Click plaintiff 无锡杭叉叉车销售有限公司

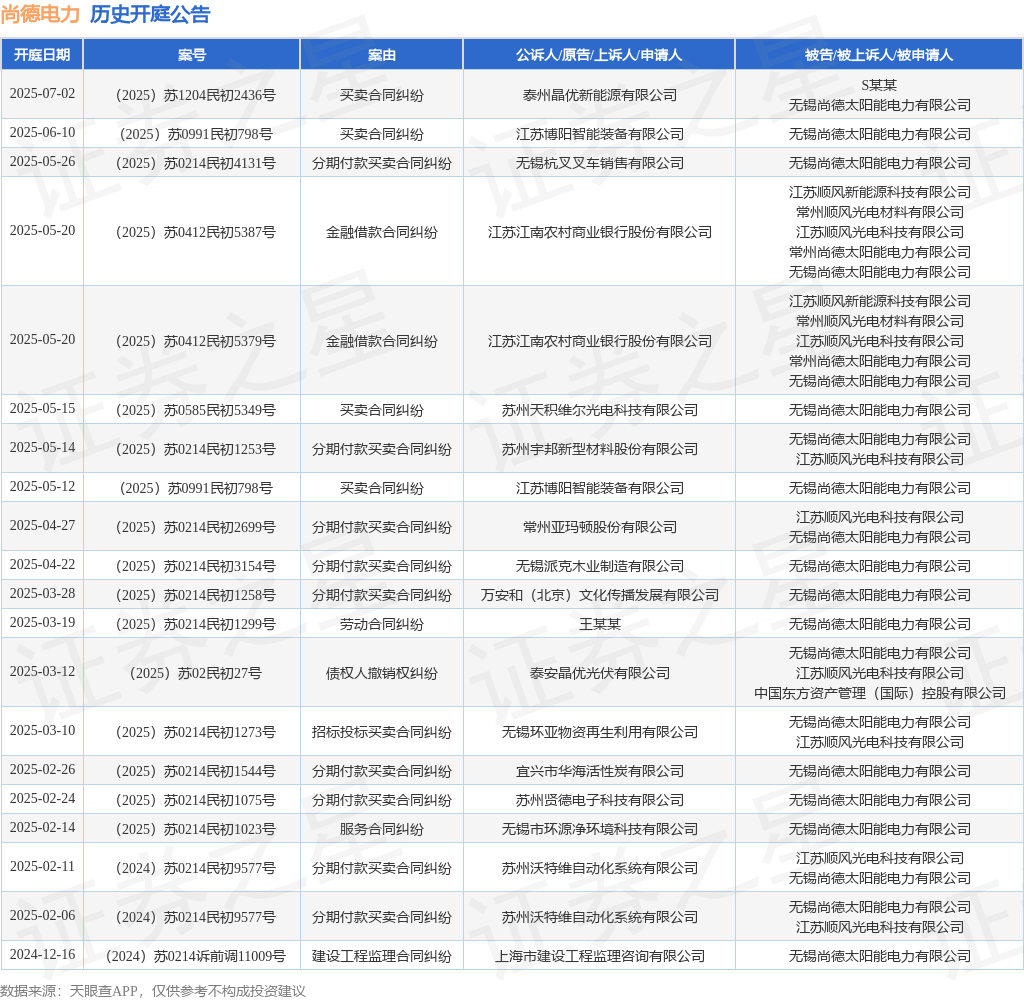(600, 163)
